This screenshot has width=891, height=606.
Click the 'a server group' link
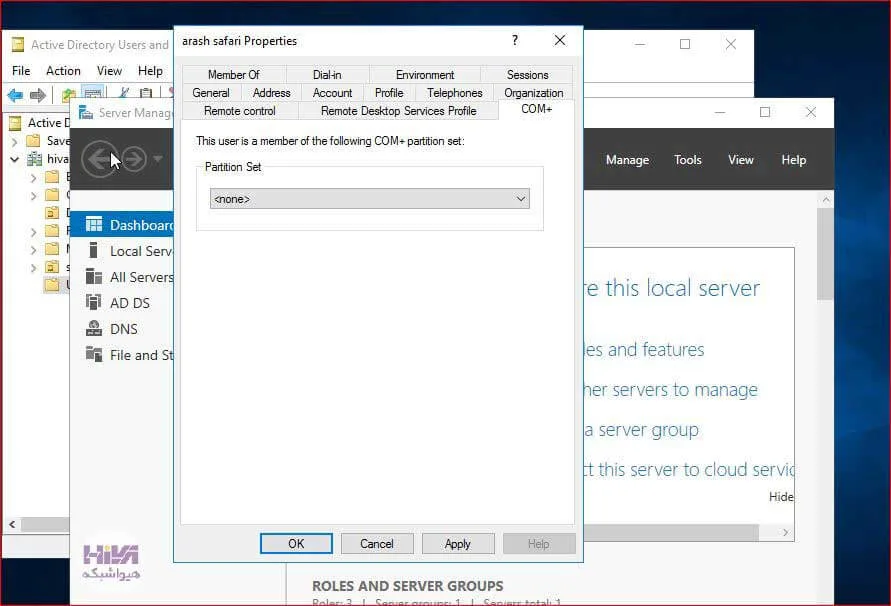click(x=642, y=430)
